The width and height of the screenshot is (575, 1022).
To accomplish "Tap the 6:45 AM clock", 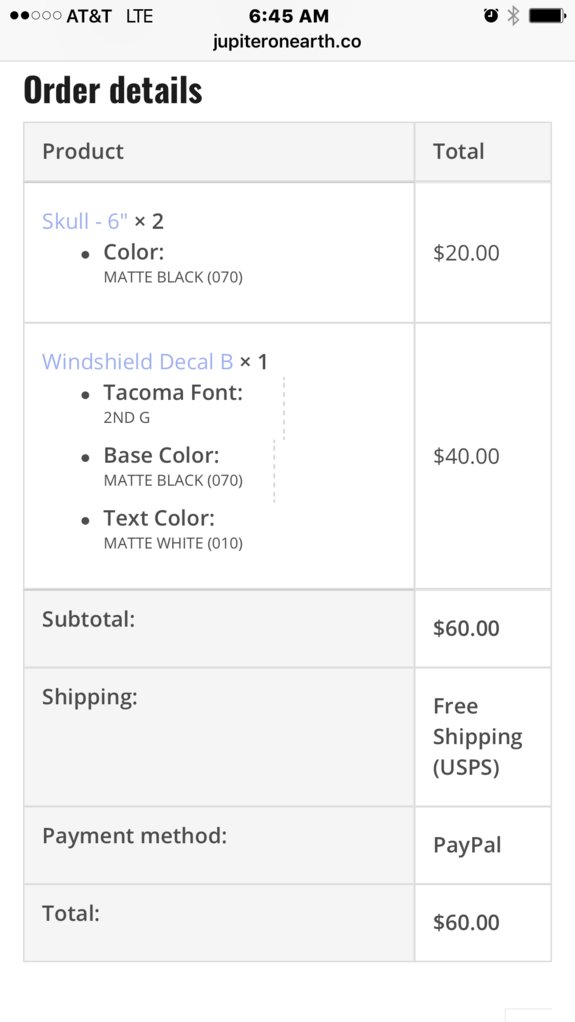I will click(x=289, y=15).
